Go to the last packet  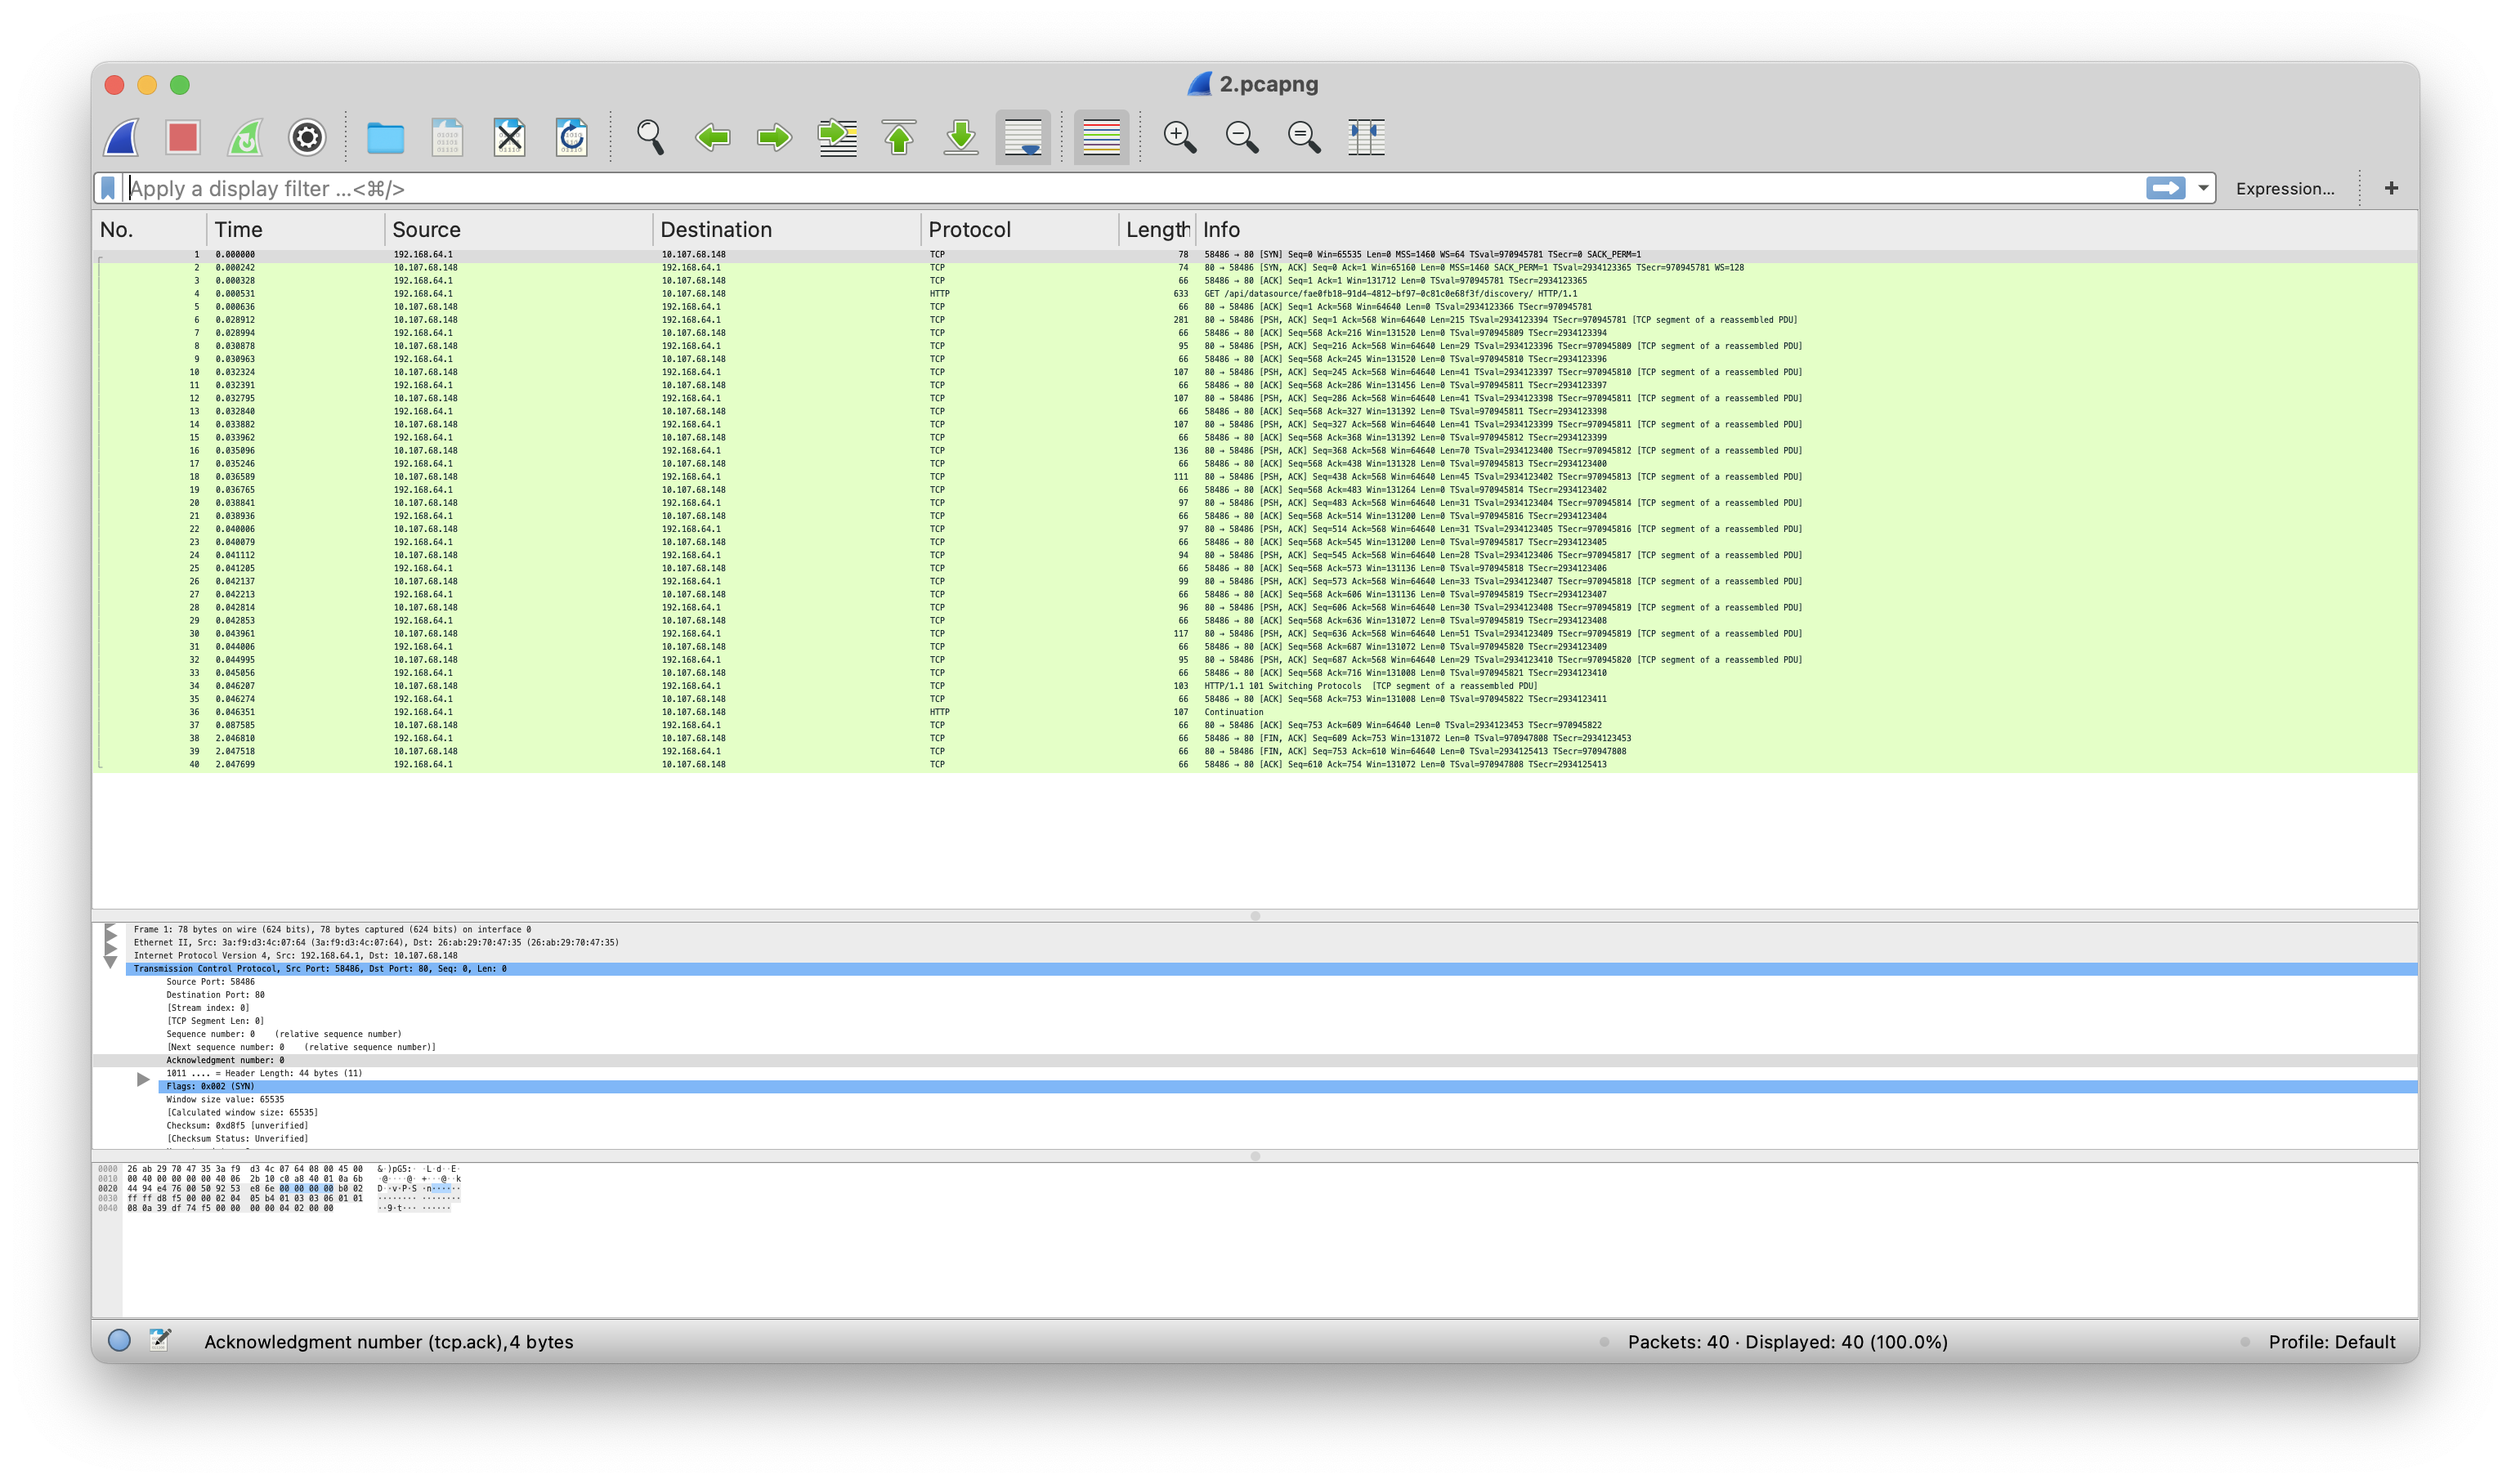point(959,138)
